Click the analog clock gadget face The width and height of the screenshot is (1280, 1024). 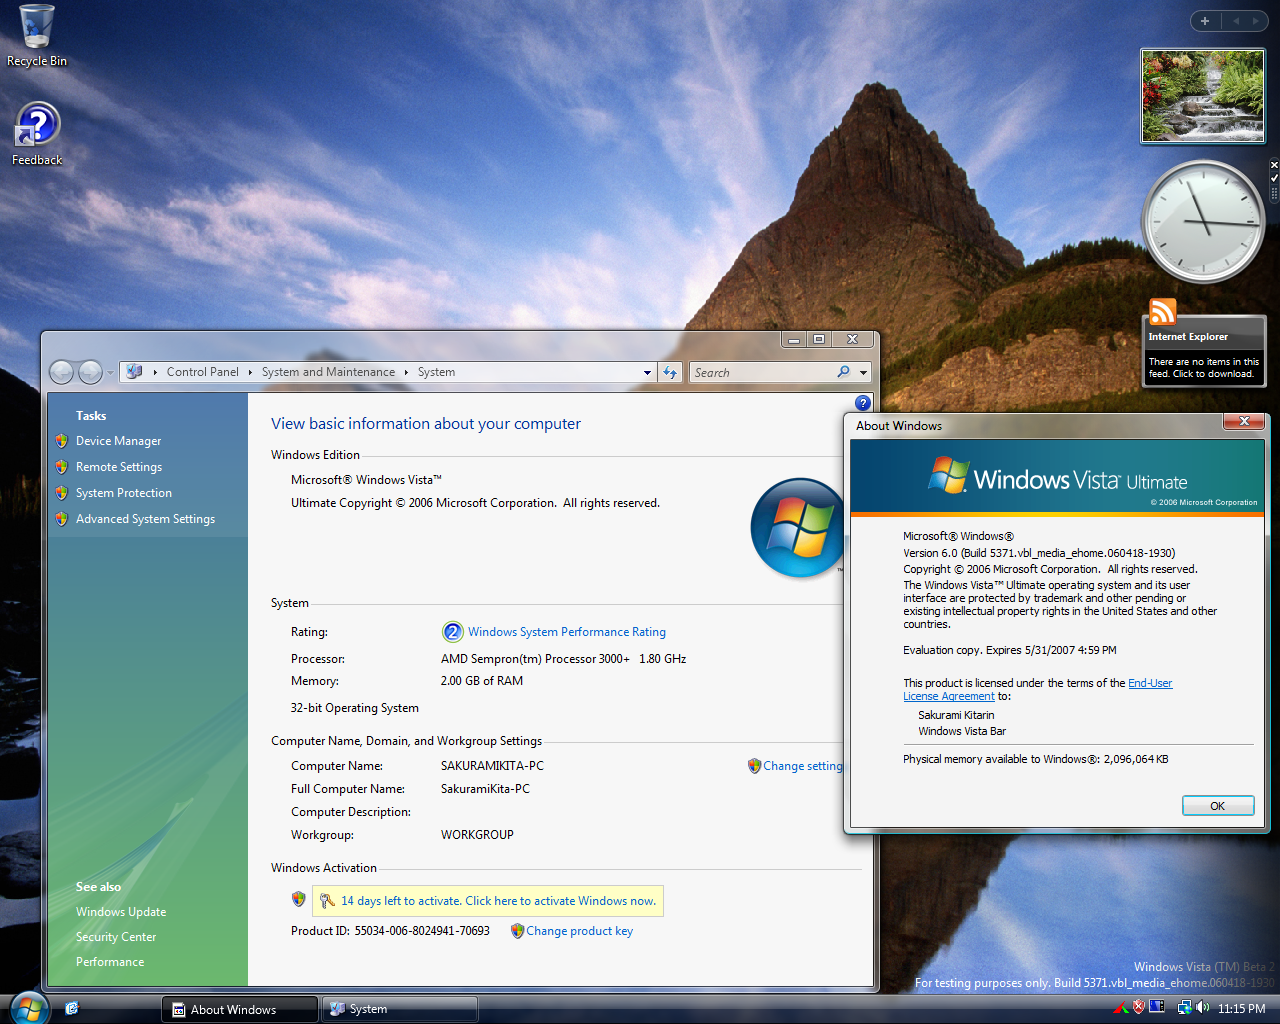click(1204, 222)
